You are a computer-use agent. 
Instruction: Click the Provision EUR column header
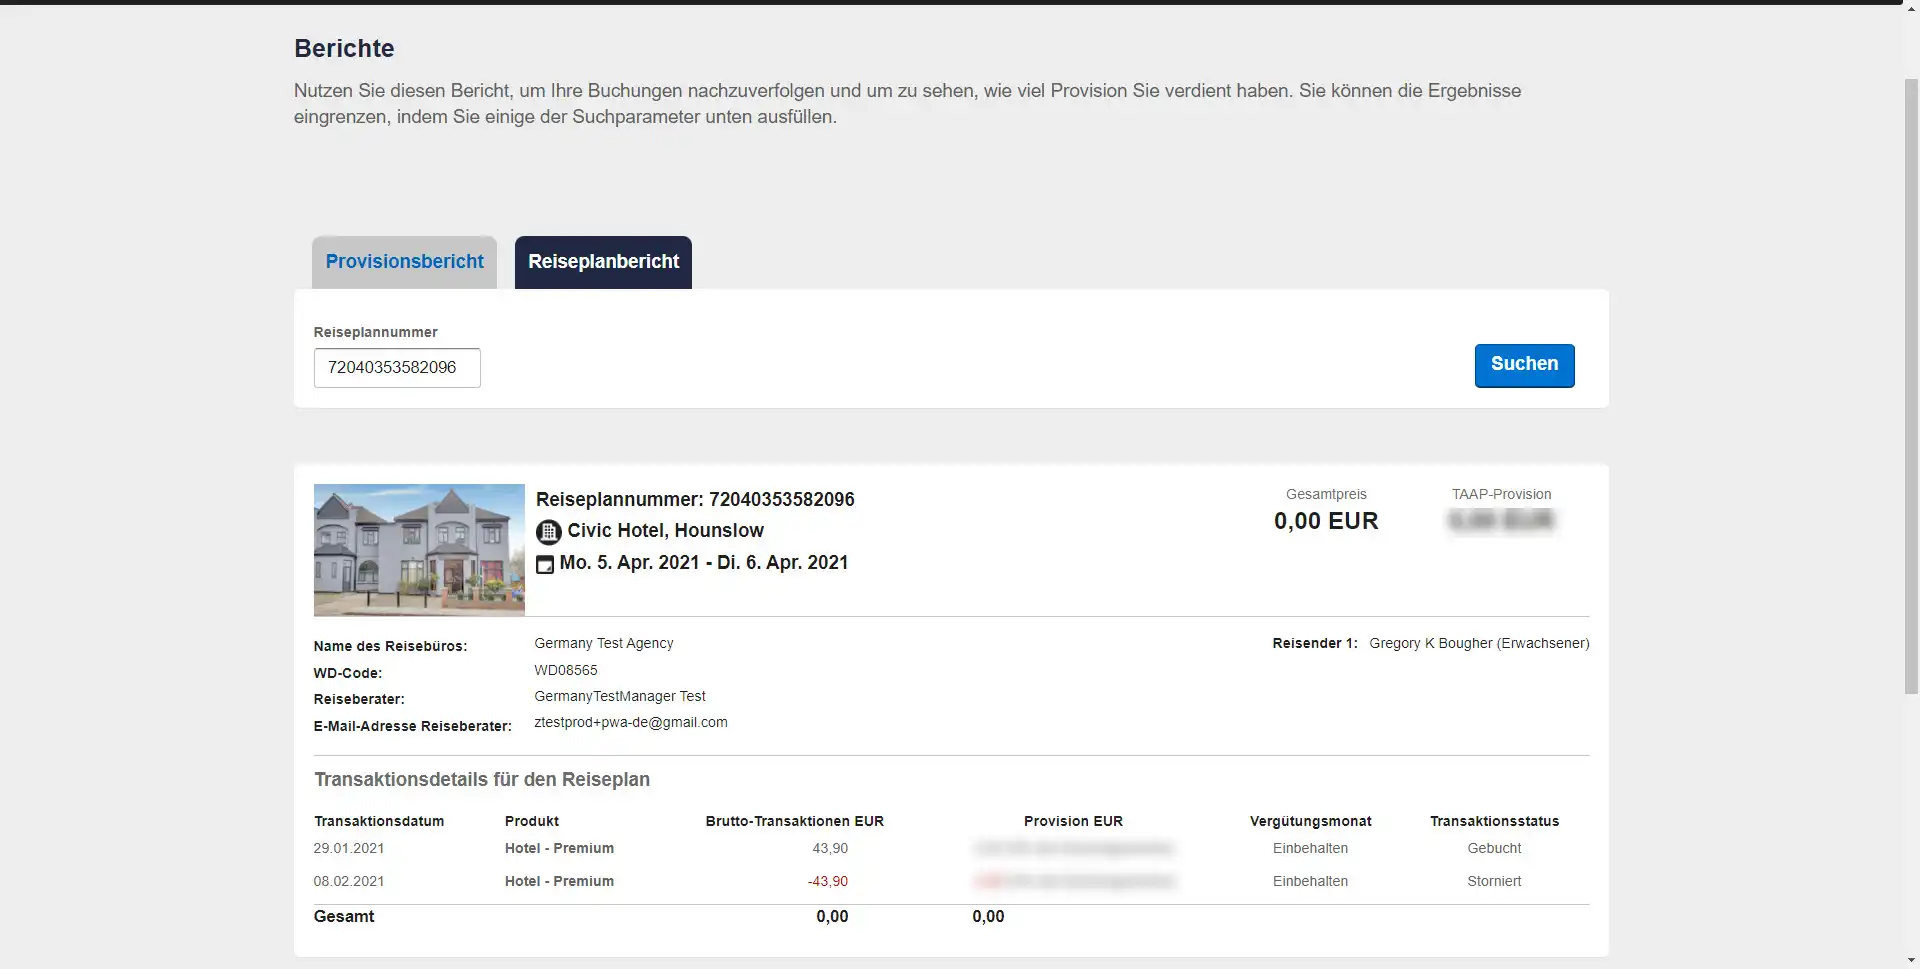1073,821
